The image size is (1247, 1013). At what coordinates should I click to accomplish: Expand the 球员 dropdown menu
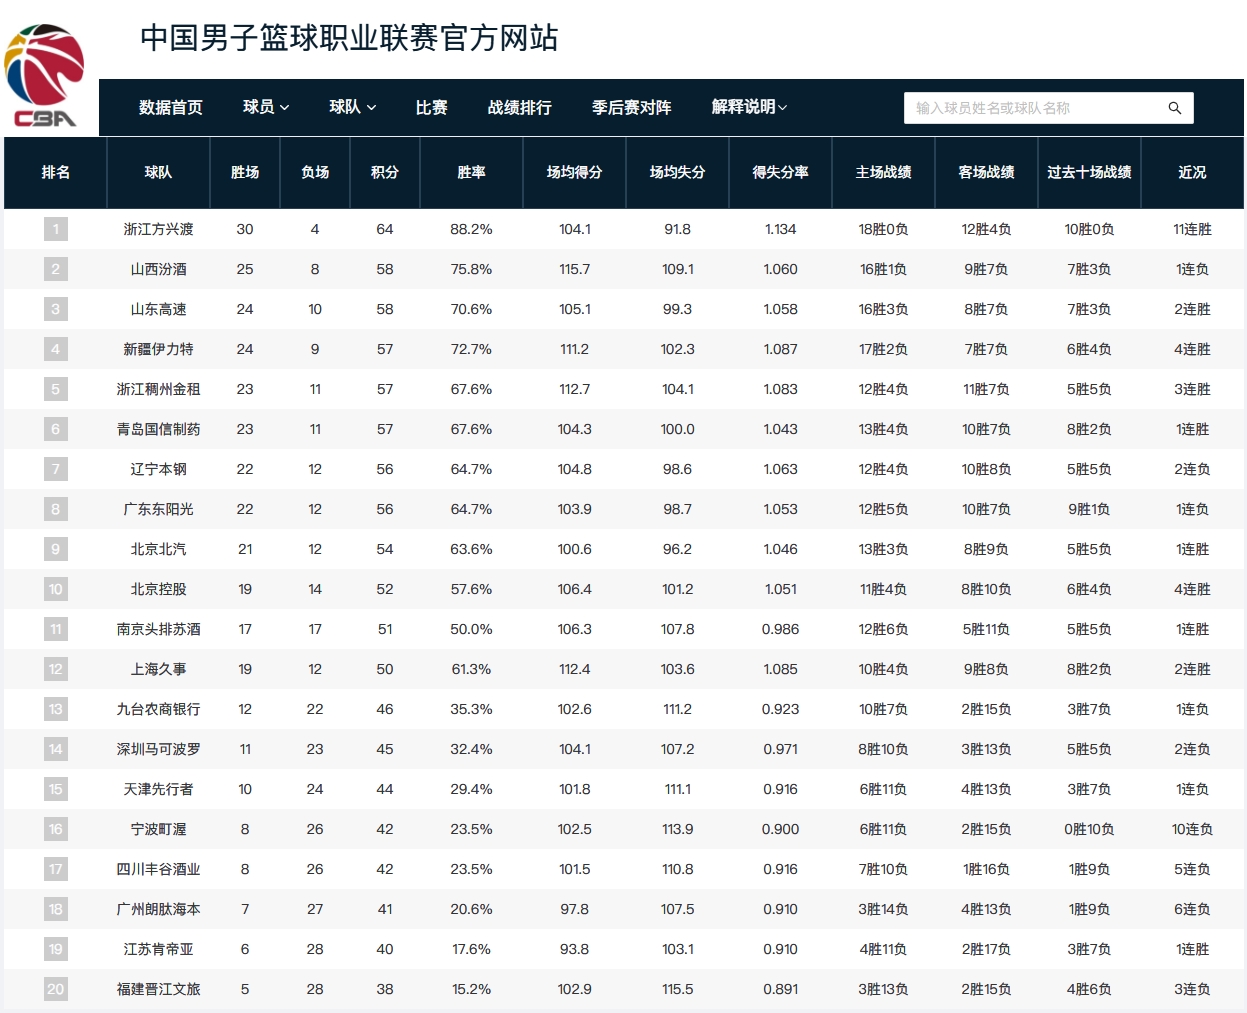(265, 107)
